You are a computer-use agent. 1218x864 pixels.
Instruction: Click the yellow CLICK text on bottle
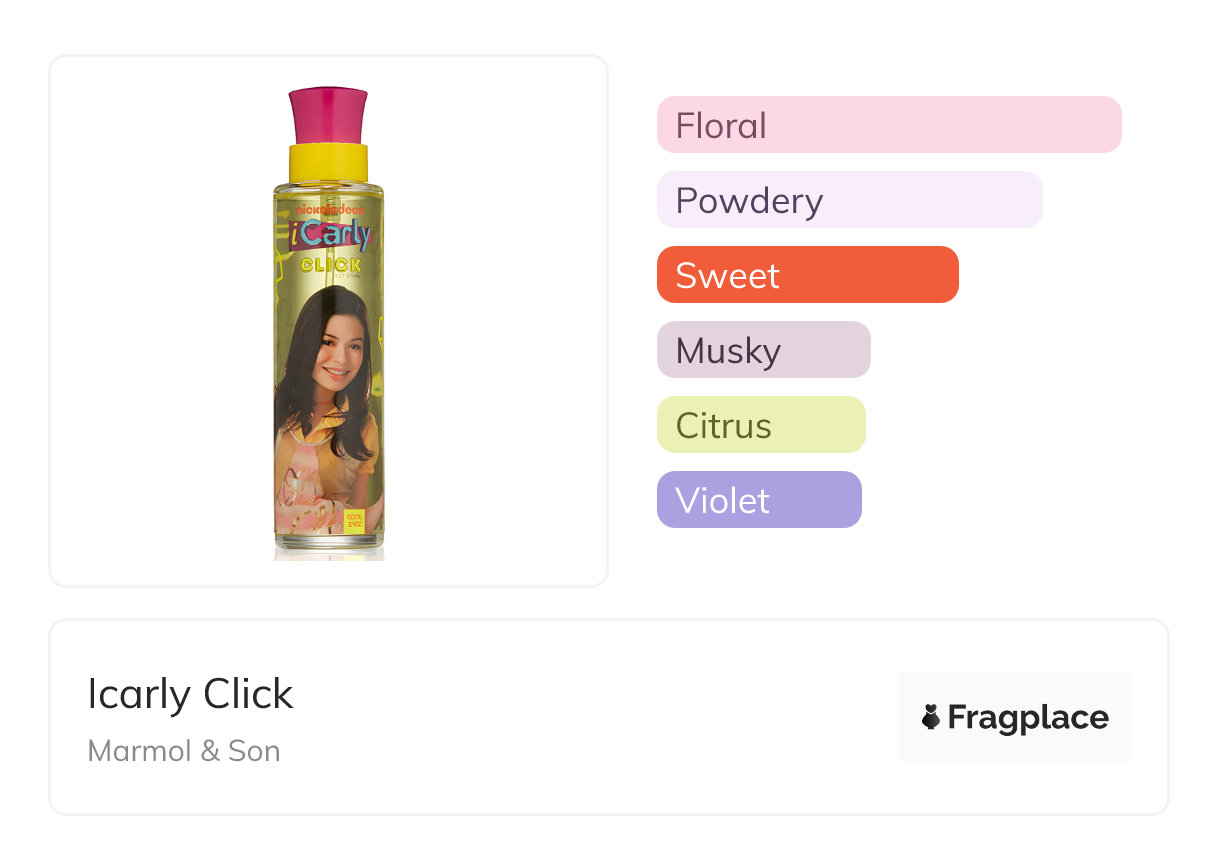(329, 265)
